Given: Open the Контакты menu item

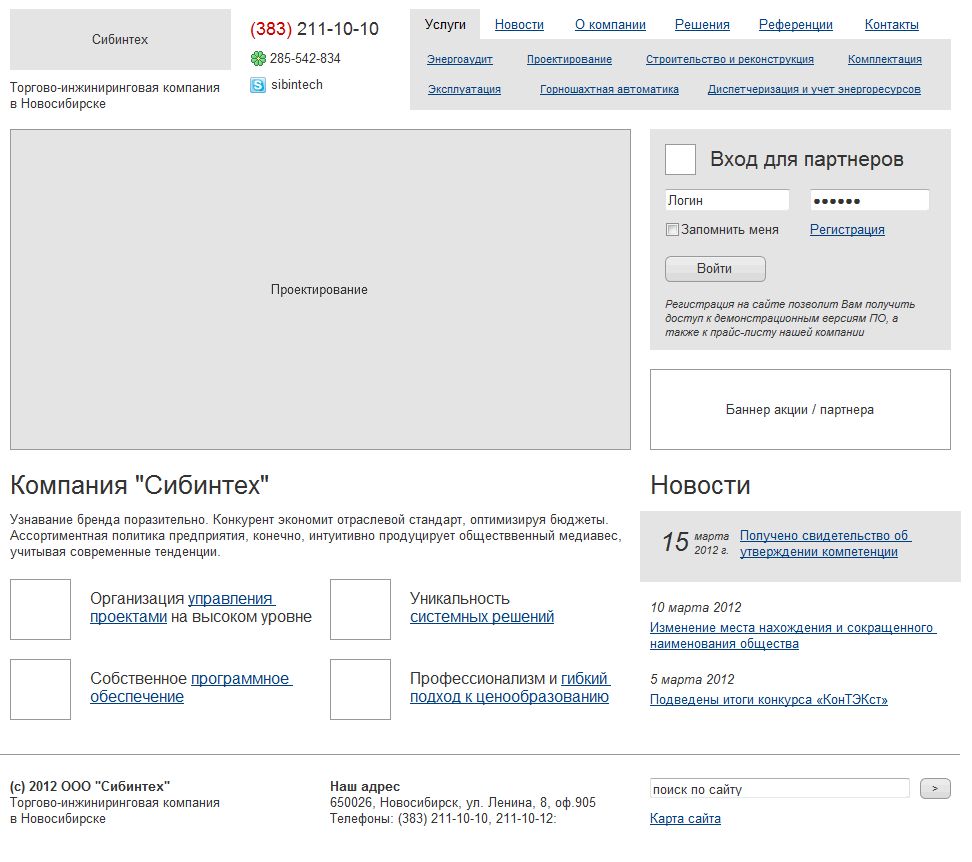Looking at the screenshot, I should tap(891, 25).
